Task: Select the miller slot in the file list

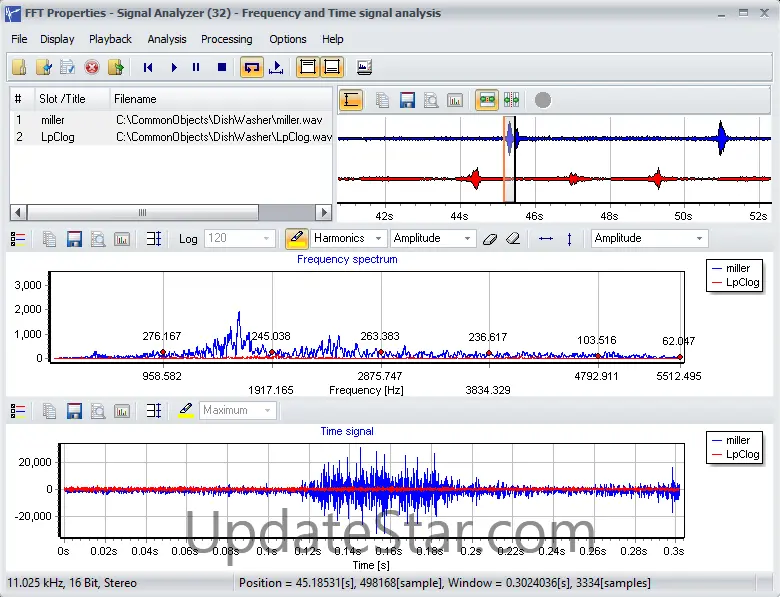Action: (53, 120)
